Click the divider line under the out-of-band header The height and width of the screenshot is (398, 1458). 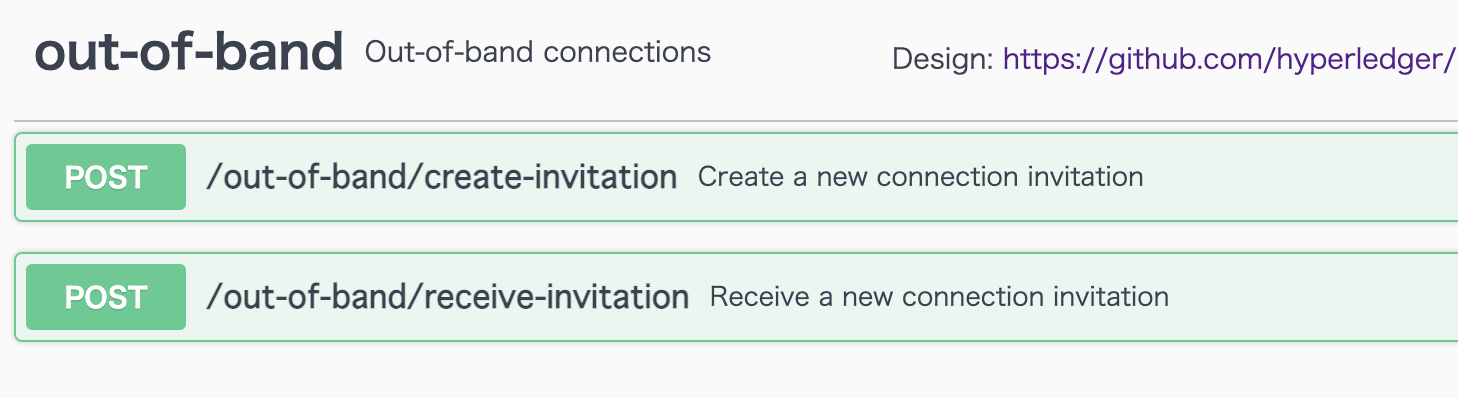click(736, 121)
